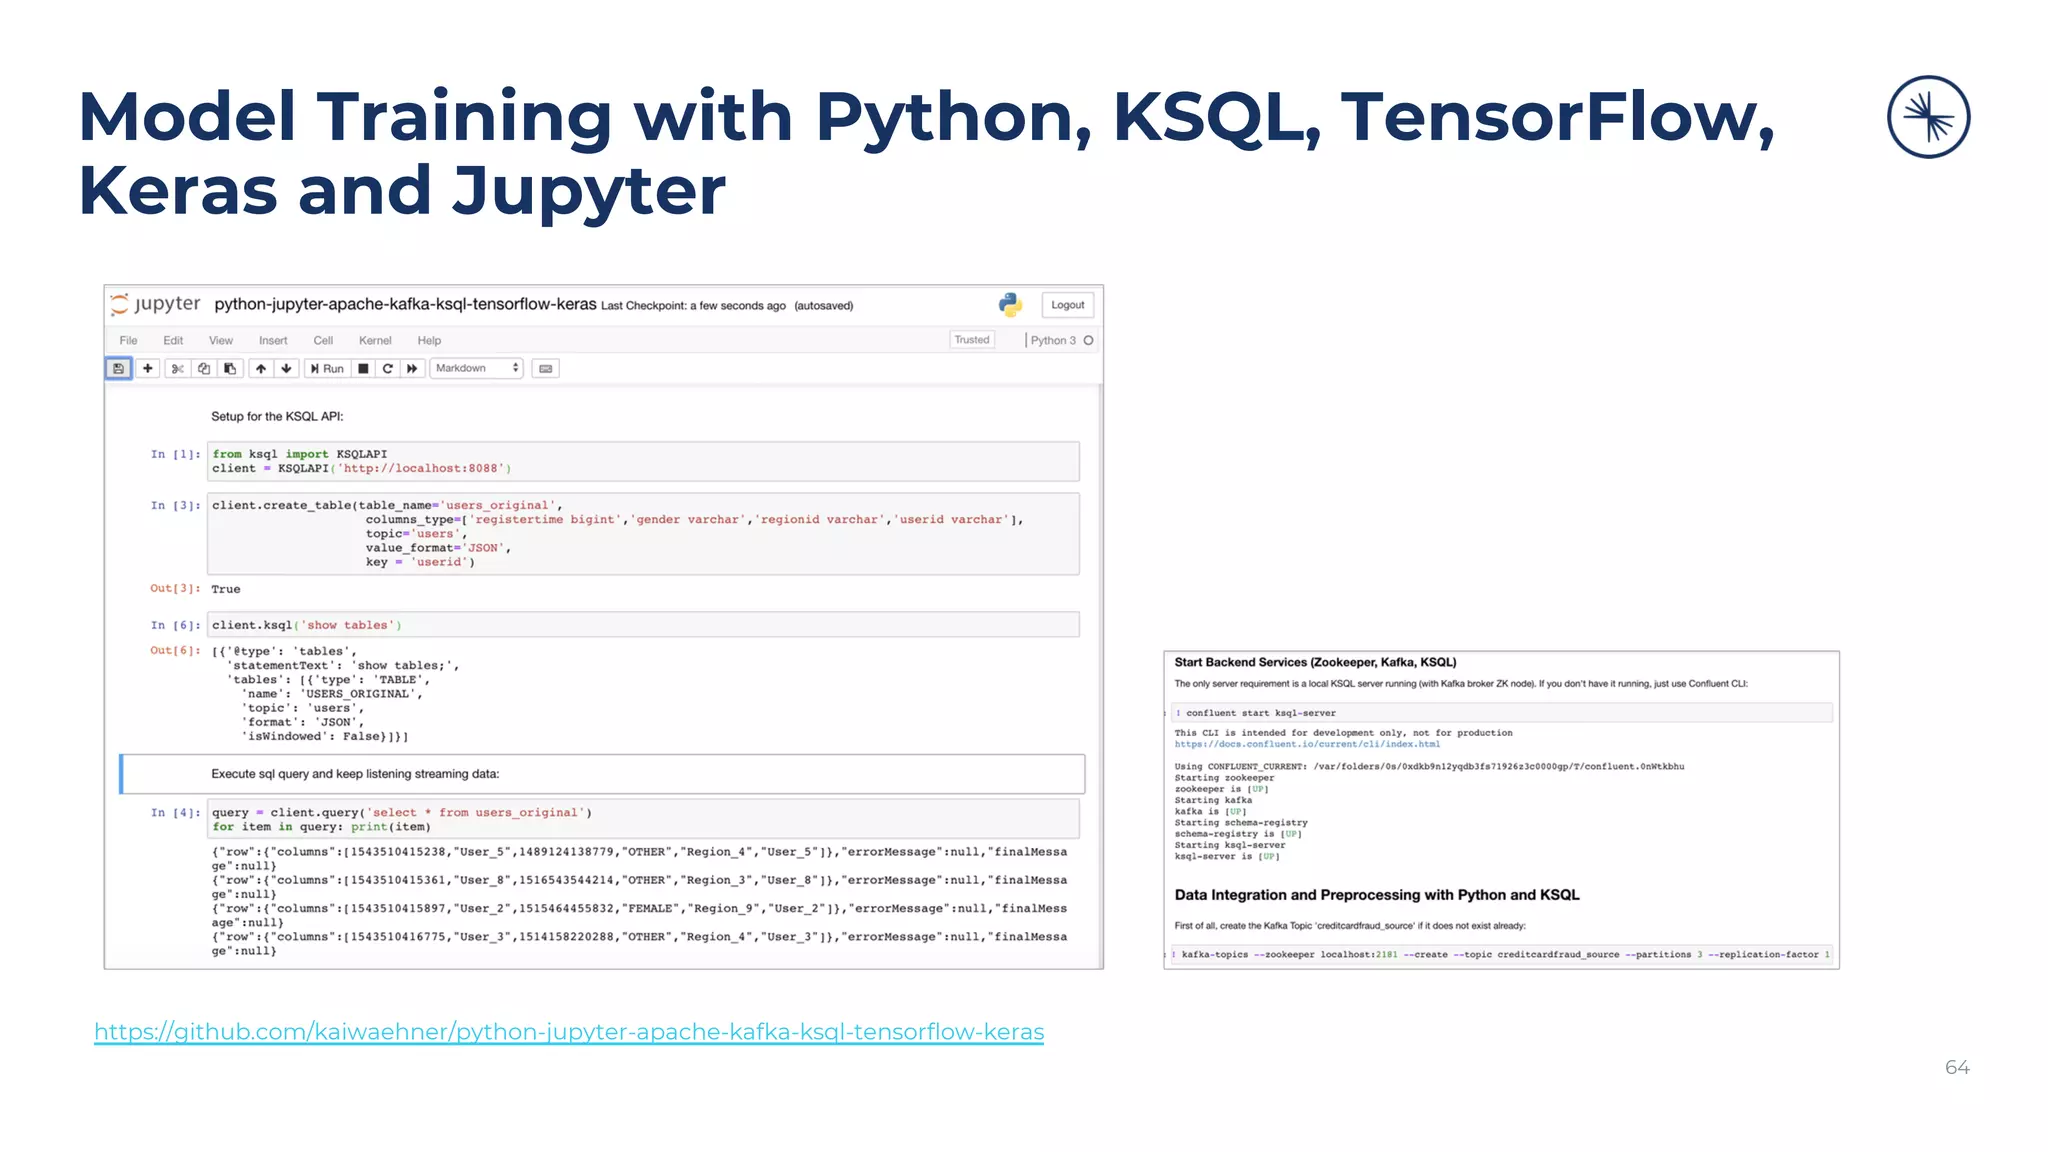Interrupt the kernel with stop icon
2048x1152 pixels.
(363, 369)
